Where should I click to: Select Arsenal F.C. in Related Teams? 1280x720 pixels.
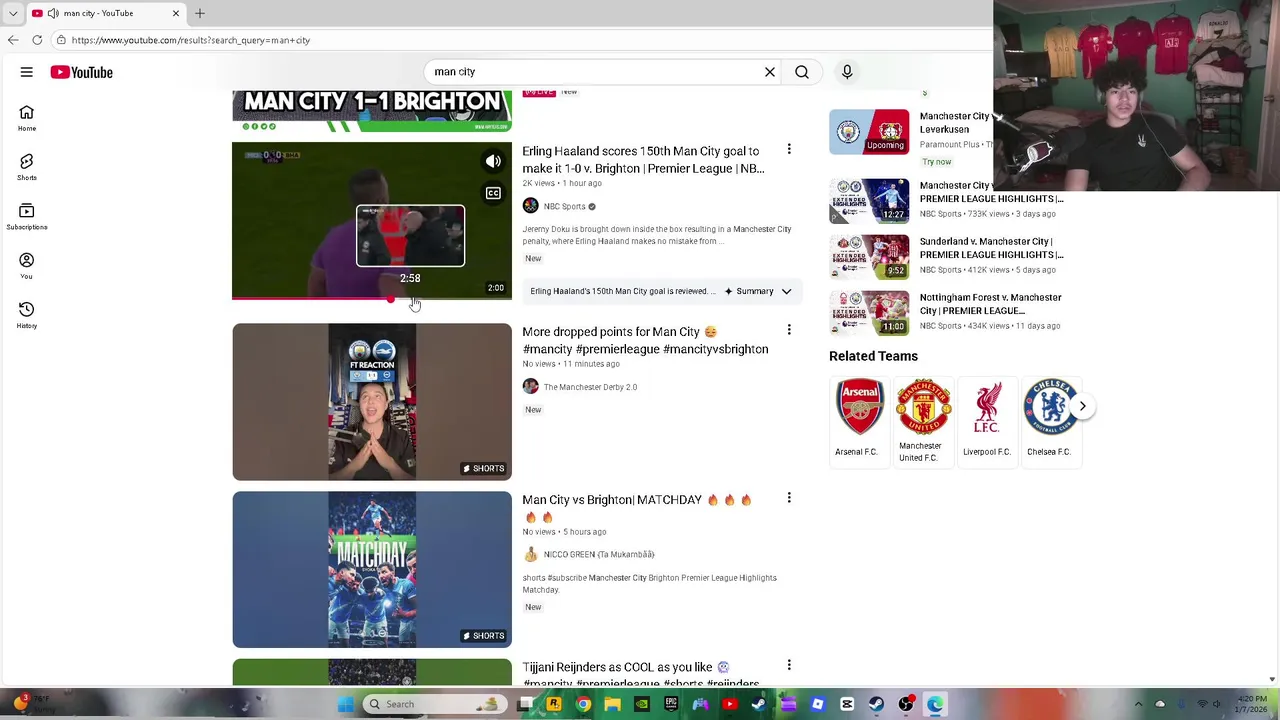coord(859,420)
